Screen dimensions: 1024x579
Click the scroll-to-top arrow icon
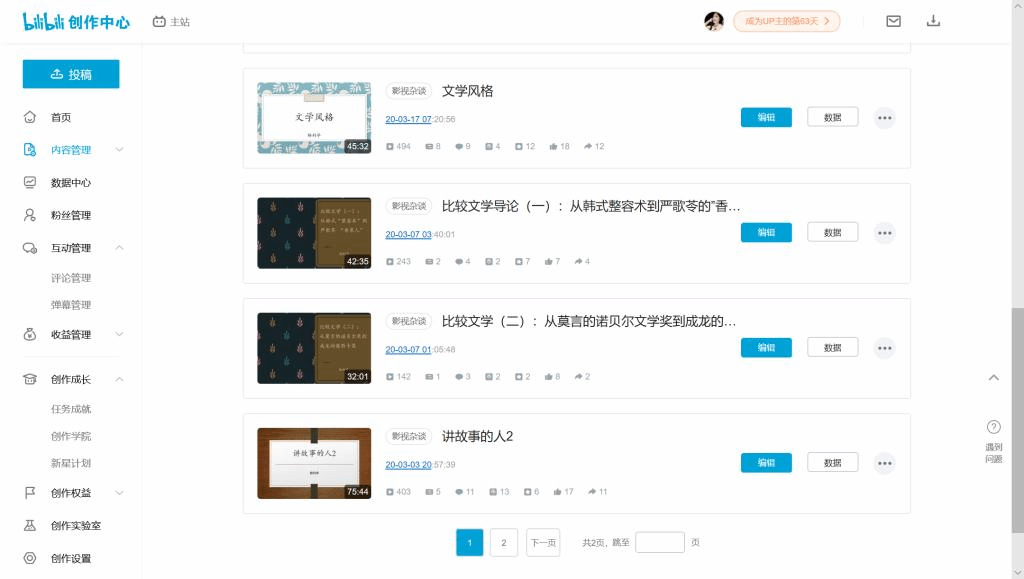(x=993, y=378)
